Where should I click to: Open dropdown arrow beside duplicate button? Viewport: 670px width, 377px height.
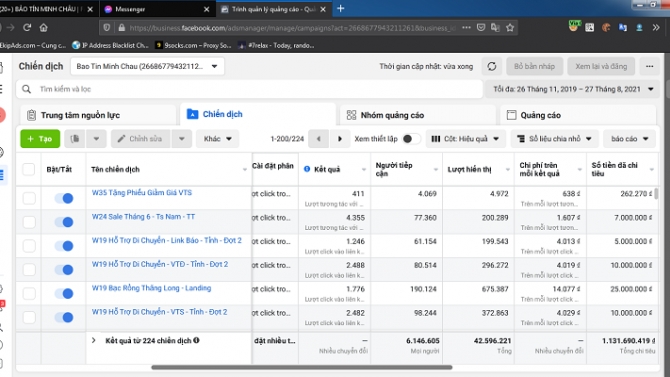(96, 138)
